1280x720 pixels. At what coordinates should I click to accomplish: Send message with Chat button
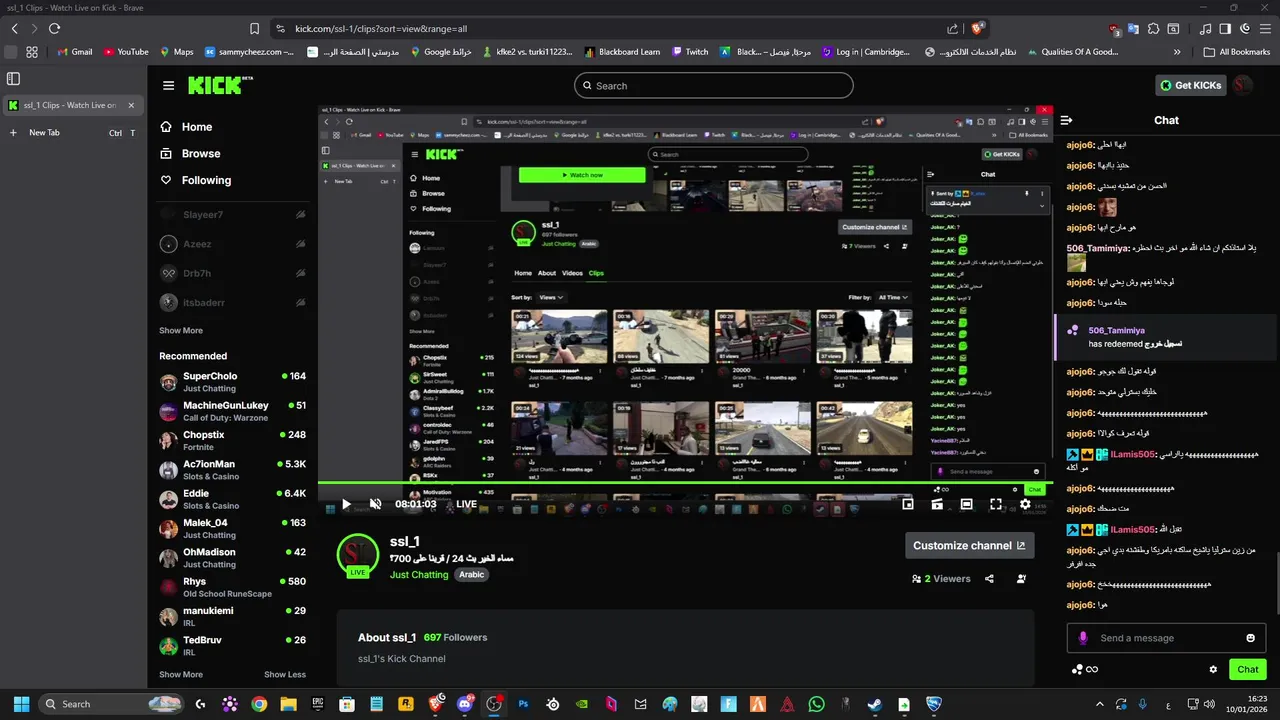[x=1248, y=669]
